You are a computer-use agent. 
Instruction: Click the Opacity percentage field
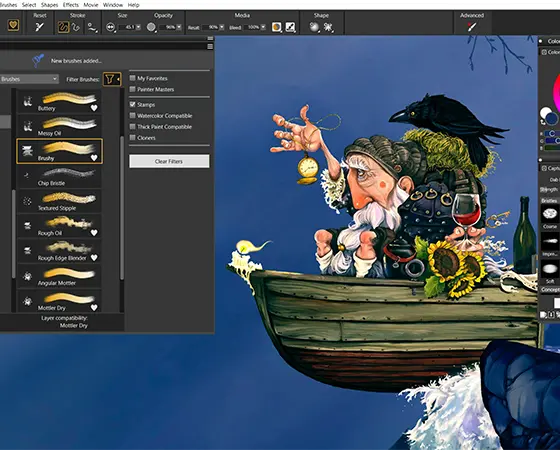click(168, 27)
